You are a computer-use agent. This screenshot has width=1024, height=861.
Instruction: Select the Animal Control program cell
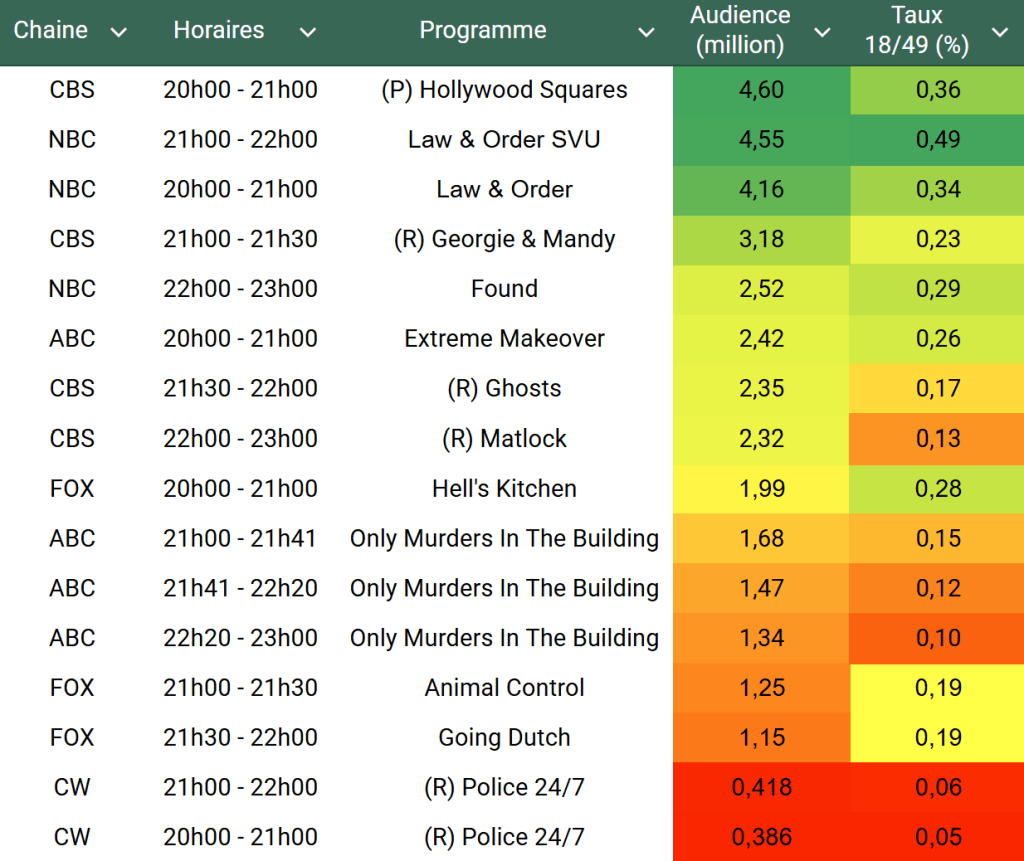pos(504,688)
